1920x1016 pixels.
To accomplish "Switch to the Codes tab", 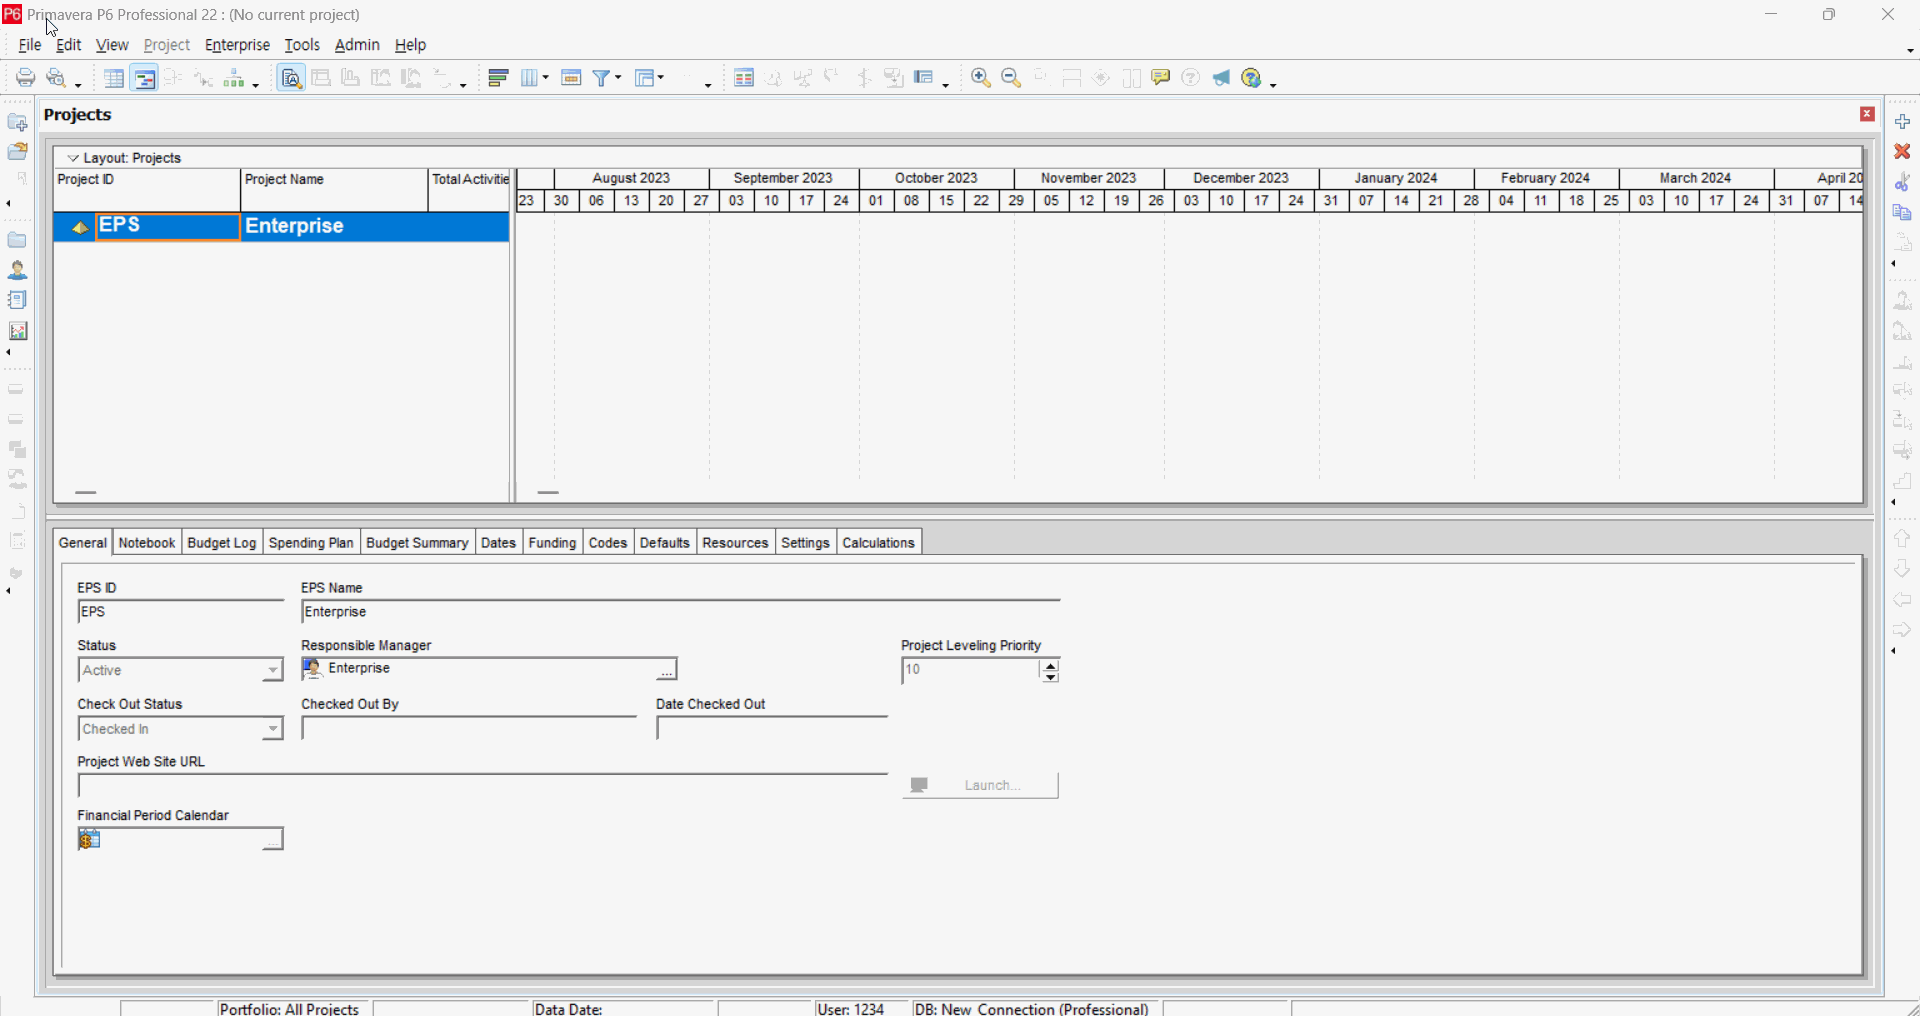I will click(607, 542).
